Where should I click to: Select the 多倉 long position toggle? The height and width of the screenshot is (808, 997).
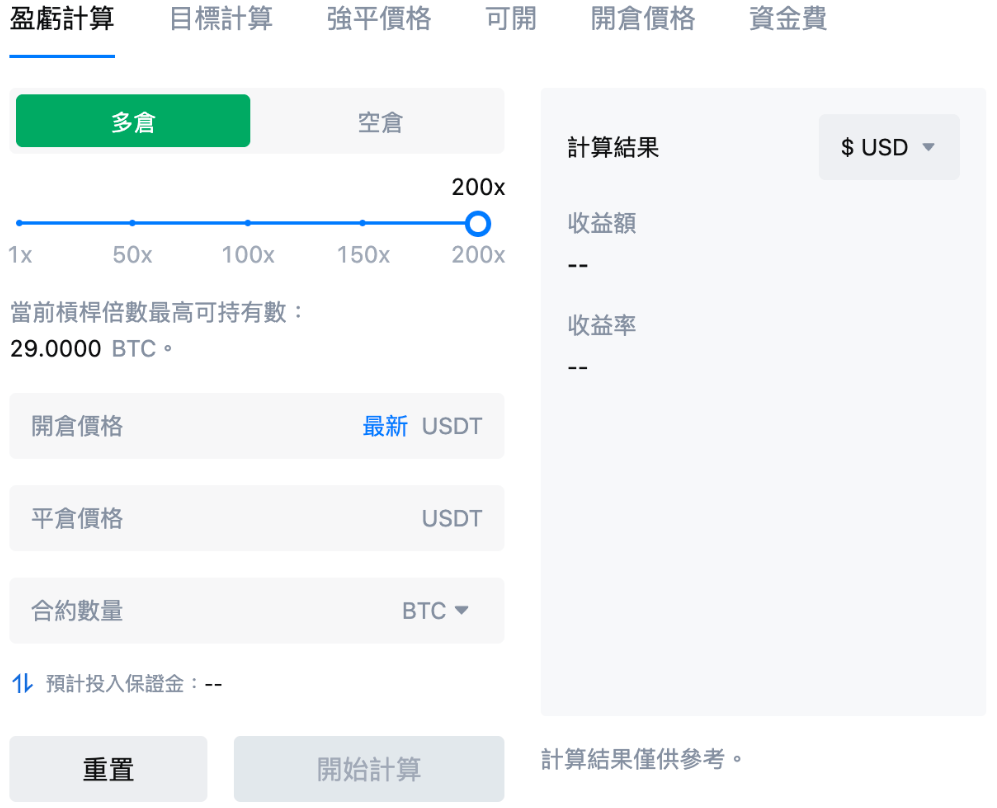[133, 121]
